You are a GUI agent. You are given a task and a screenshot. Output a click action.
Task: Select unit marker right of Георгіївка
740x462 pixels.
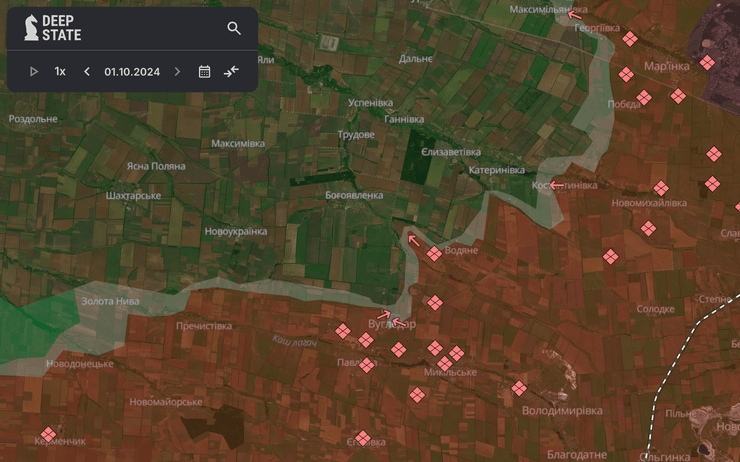tap(630, 39)
